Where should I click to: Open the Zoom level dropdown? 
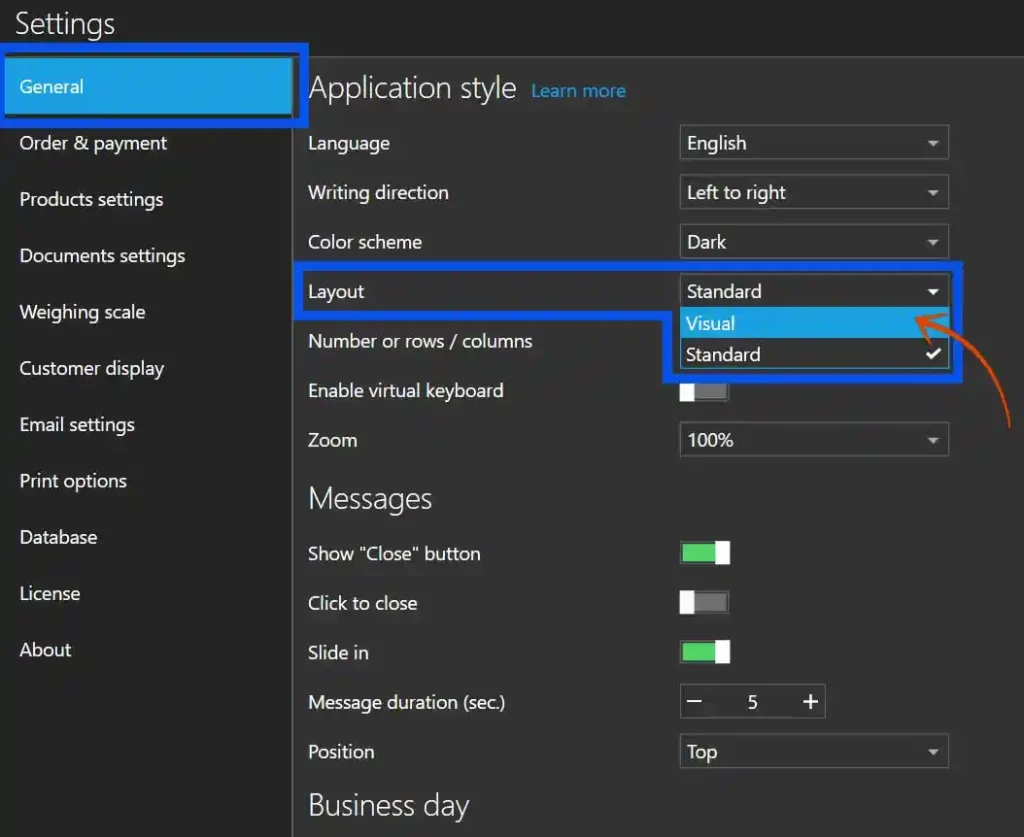(813, 440)
